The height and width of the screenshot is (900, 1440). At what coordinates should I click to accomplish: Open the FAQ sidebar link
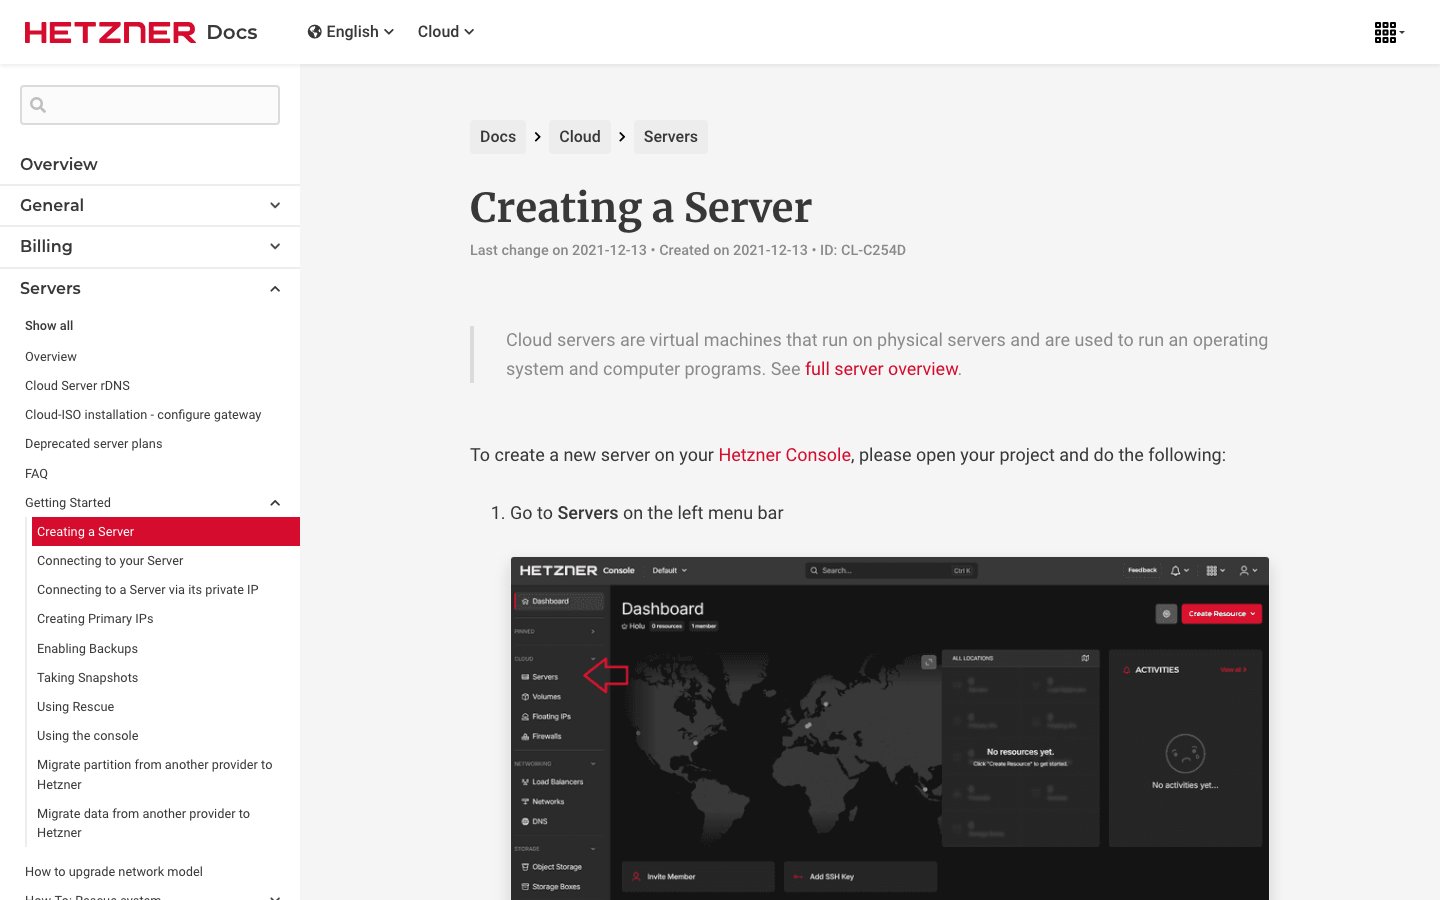tap(36, 474)
